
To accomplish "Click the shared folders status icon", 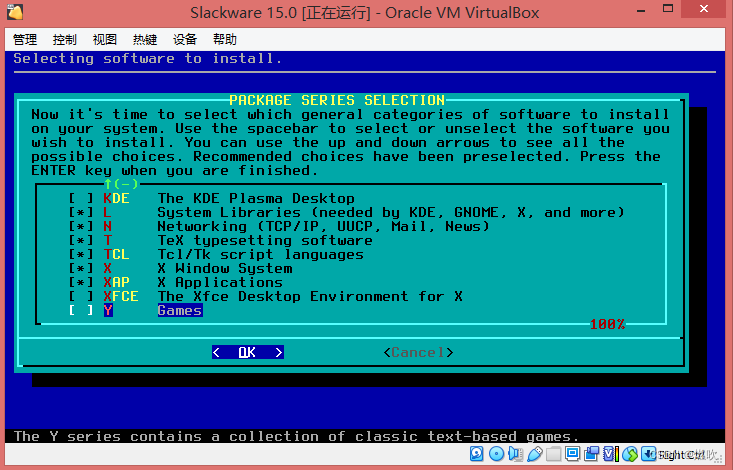I will (553, 454).
